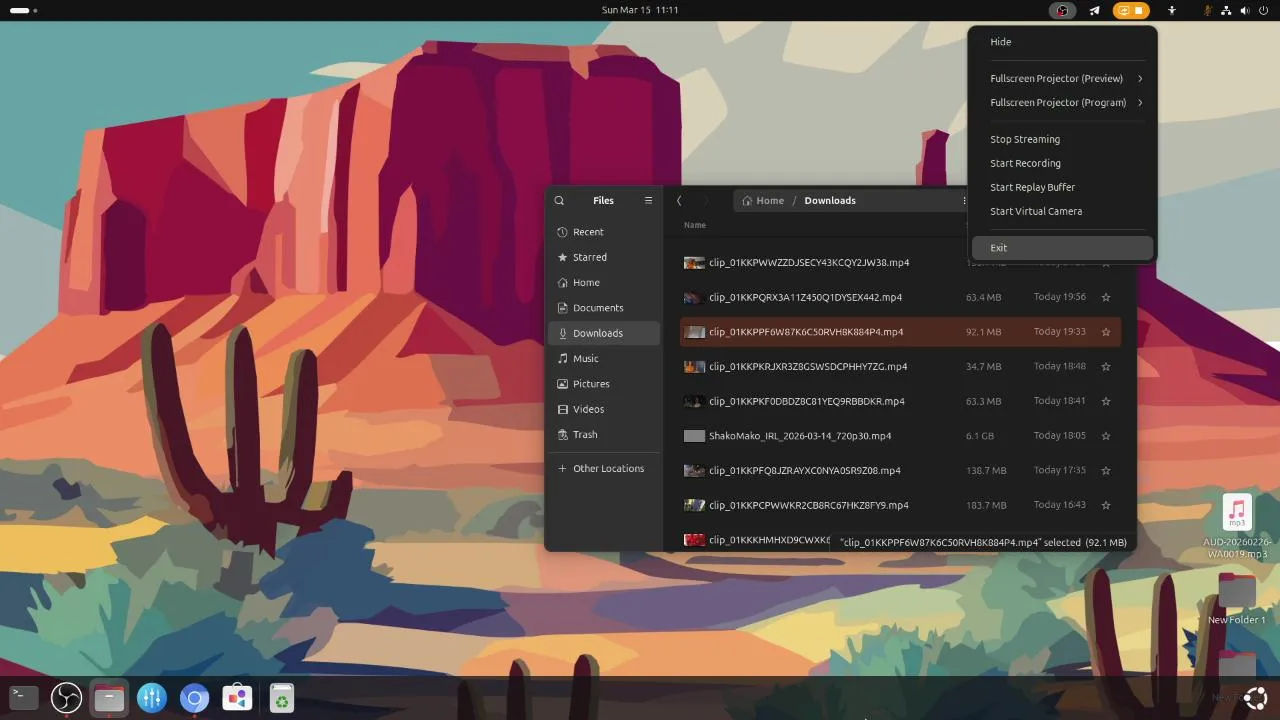Star the clip_01KKPCPWWKR2CB8RC67HKZ8FY9.mp4 file
Viewport: 1280px width, 720px height.
point(1106,505)
